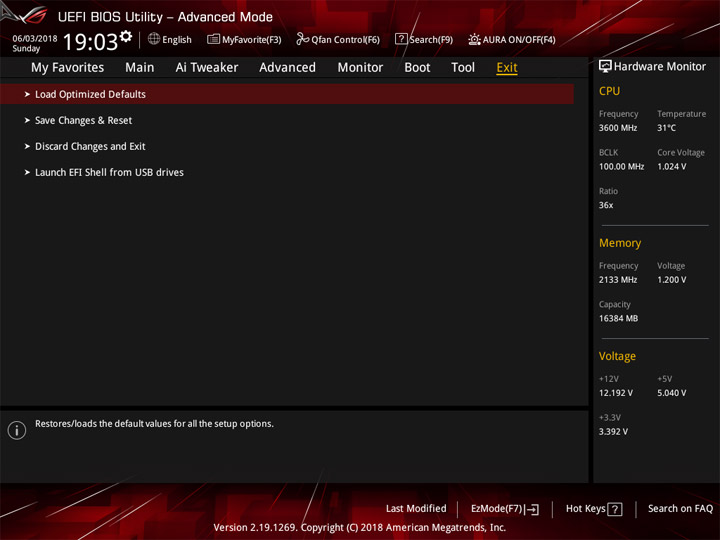Click the MyFavorite list icon

click(213, 39)
